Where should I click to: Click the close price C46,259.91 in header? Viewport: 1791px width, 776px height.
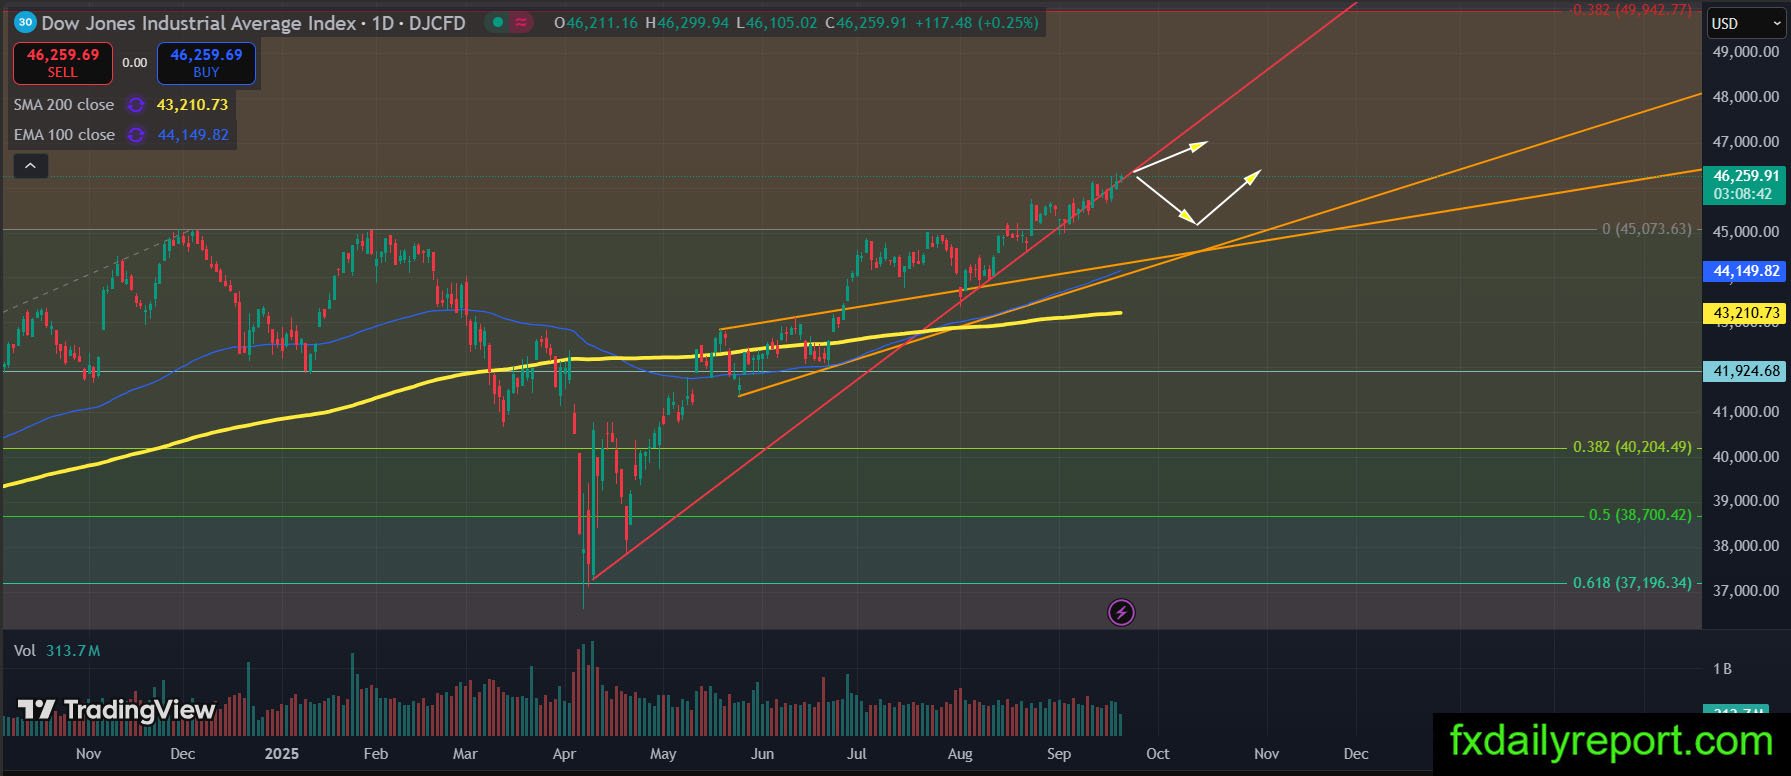pyautogui.click(x=866, y=23)
